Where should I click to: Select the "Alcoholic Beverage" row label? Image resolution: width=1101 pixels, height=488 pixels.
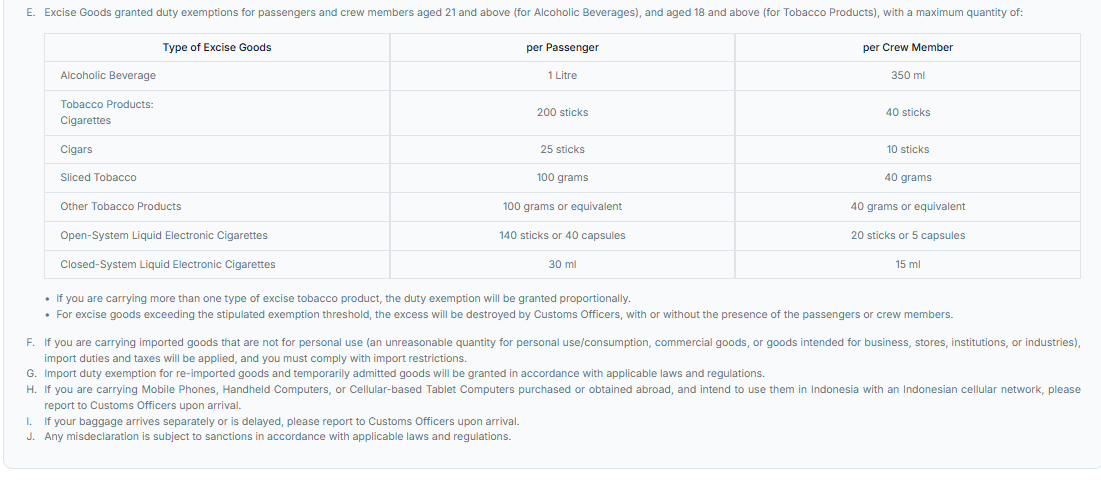tap(108, 76)
